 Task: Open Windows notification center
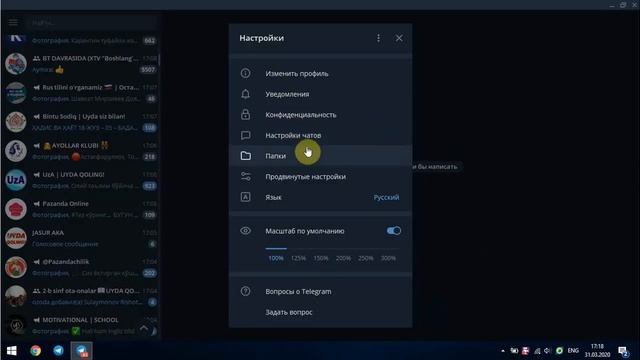coord(623,351)
